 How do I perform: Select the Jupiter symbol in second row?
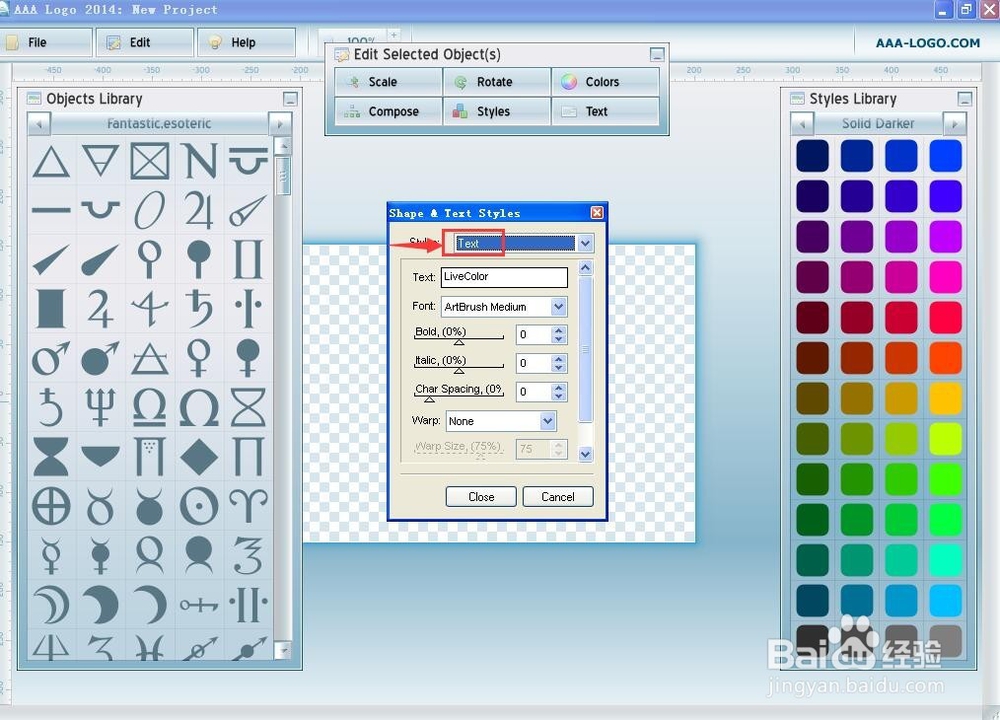199,210
